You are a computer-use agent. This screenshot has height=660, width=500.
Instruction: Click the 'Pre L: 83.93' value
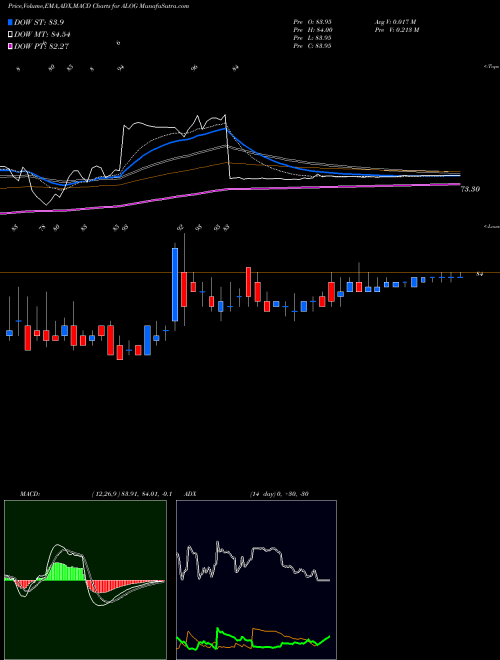313,38
